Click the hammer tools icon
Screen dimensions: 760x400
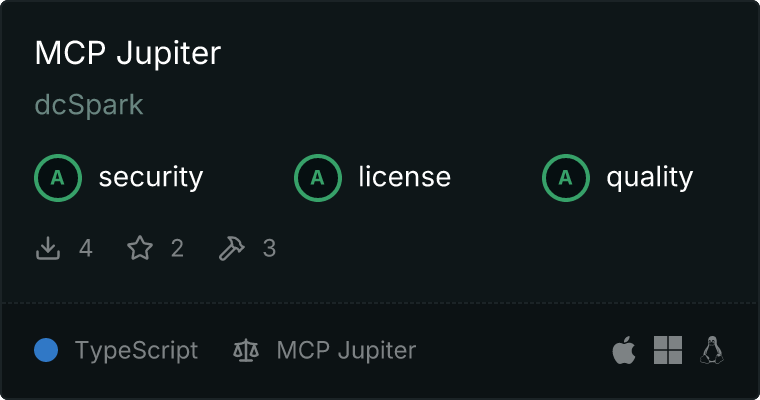[232, 248]
